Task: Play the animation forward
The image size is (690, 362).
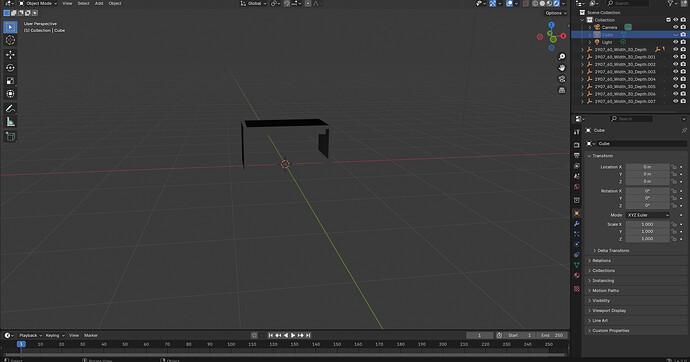Action: click(293, 335)
